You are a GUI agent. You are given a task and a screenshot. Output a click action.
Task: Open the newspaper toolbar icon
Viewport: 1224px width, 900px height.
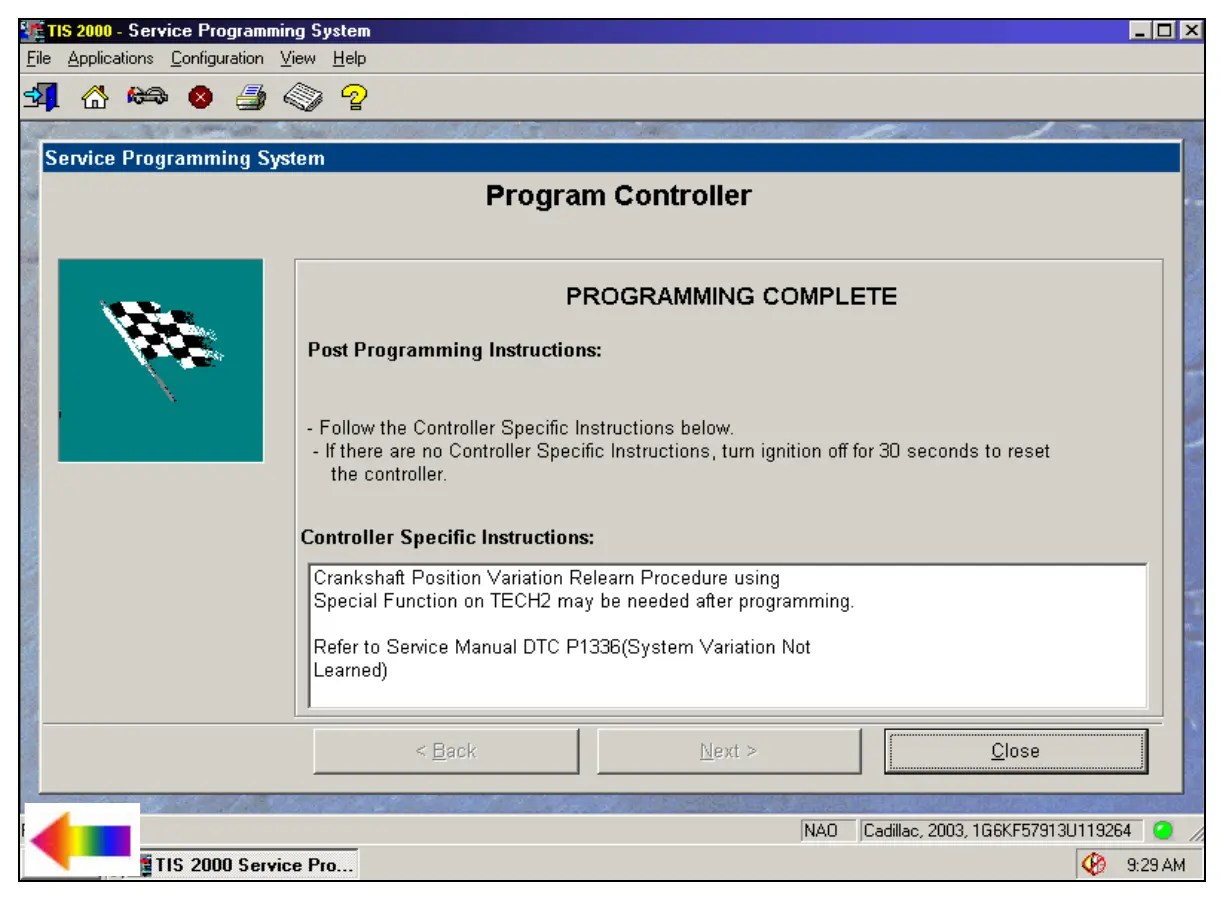pos(303,98)
